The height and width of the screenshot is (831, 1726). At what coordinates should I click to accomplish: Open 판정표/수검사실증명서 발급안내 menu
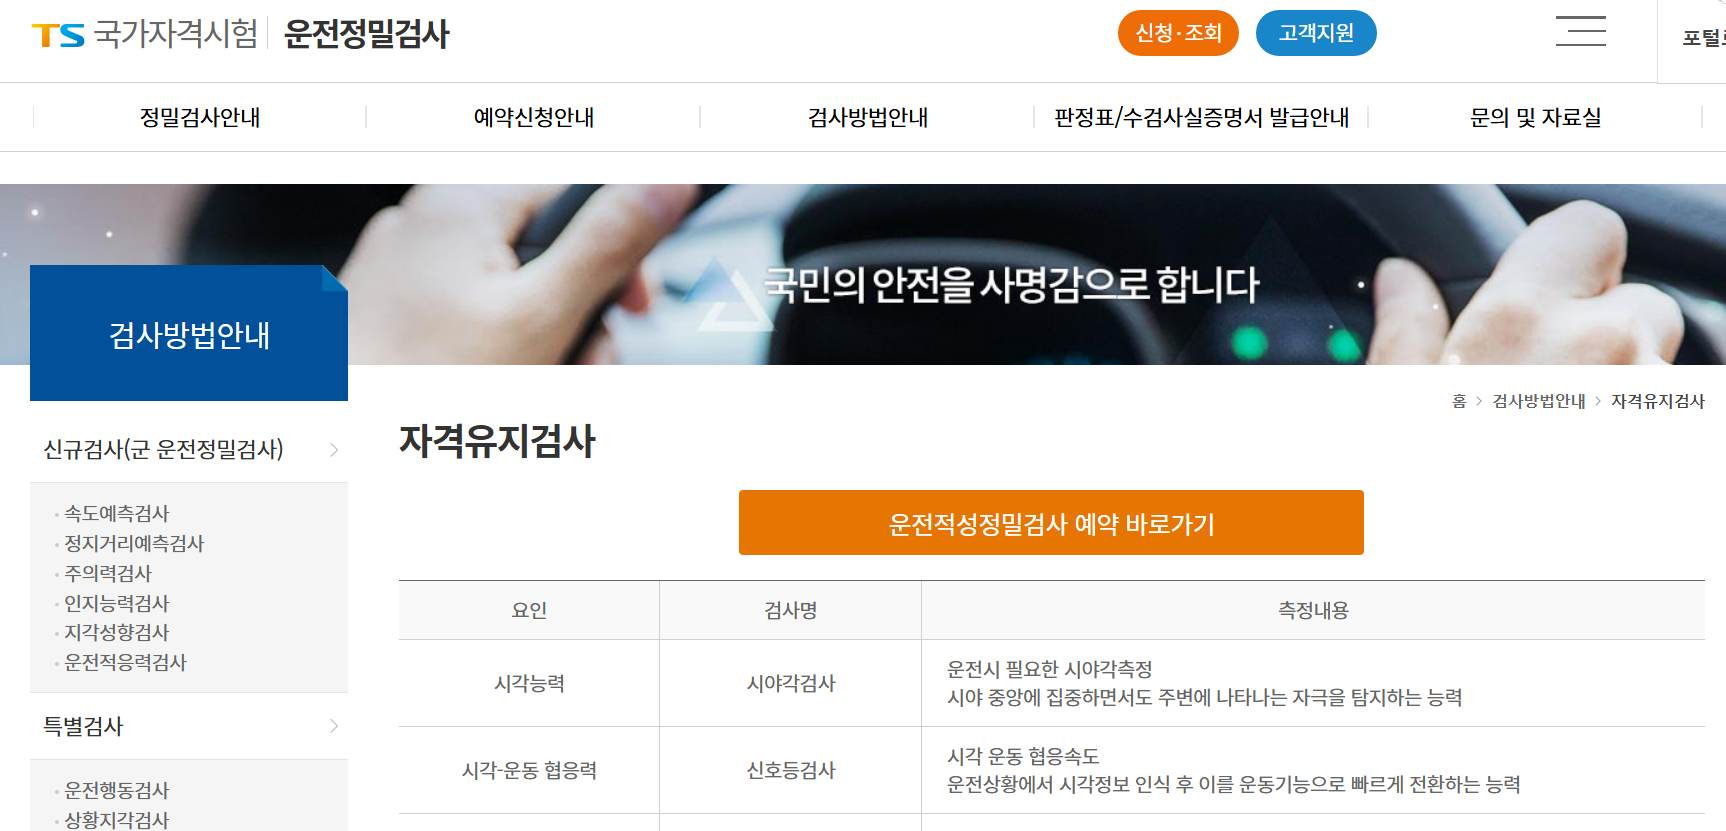point(1202,117)
